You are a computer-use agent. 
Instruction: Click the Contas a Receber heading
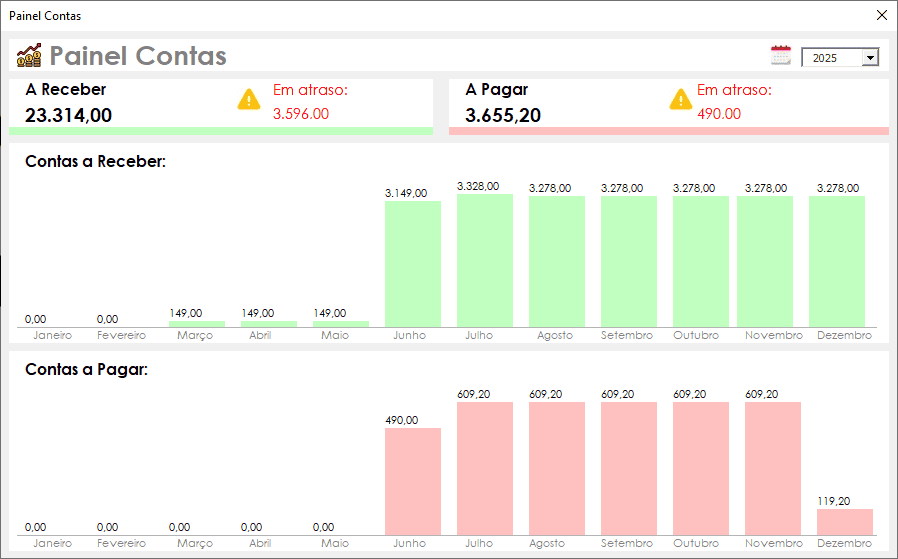pyautogui.click(x=95, y=162)
